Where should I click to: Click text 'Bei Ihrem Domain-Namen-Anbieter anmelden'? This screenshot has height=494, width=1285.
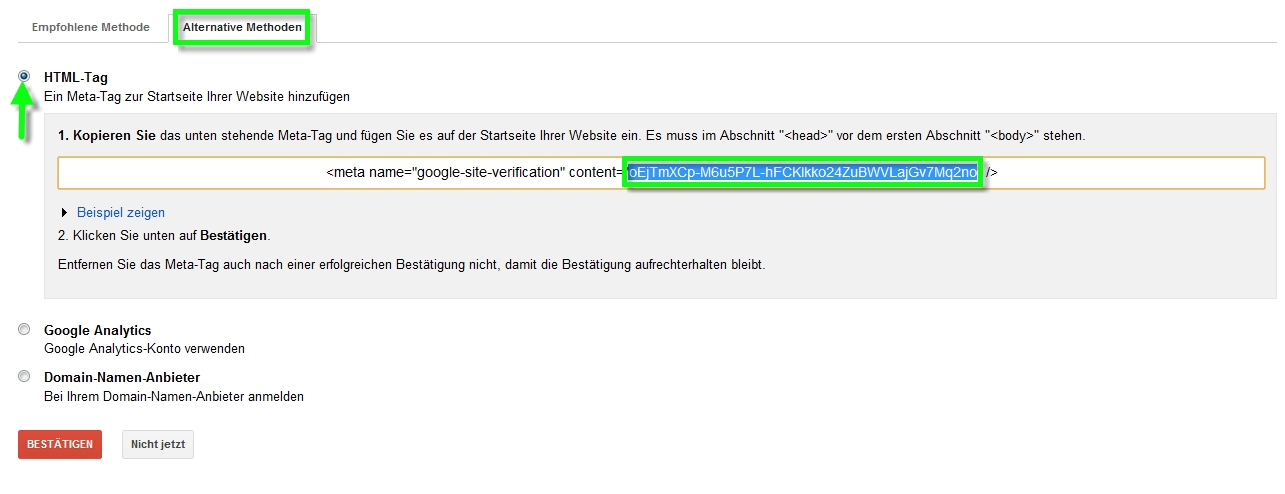(x=174, y=396)
